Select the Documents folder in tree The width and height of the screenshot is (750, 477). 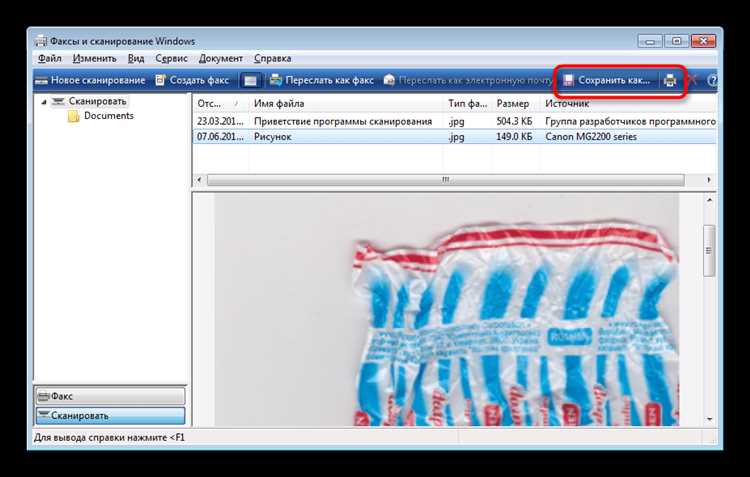[x=109, y=116]
